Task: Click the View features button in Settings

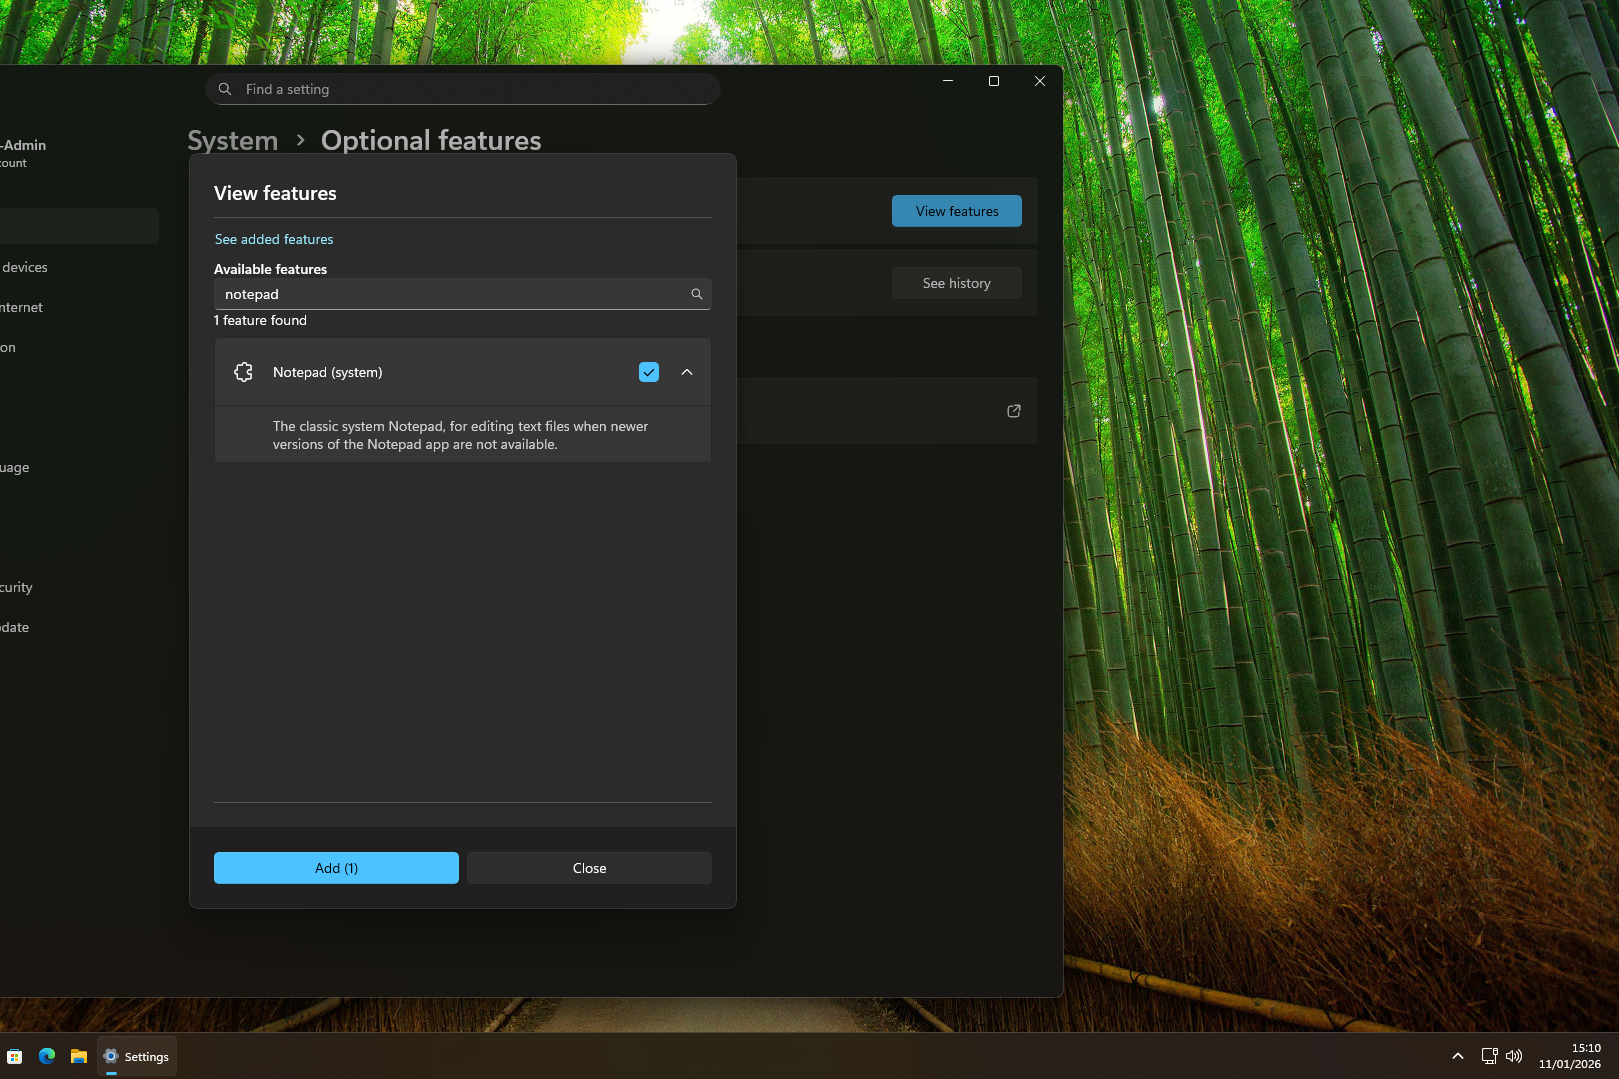Action: click(957, 211)
